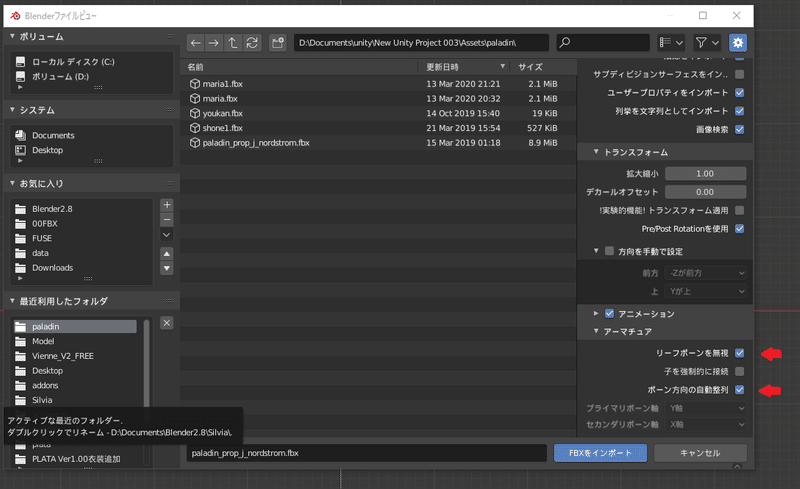Go up to parent directory

pyautogui.click(x=233, y=43)
